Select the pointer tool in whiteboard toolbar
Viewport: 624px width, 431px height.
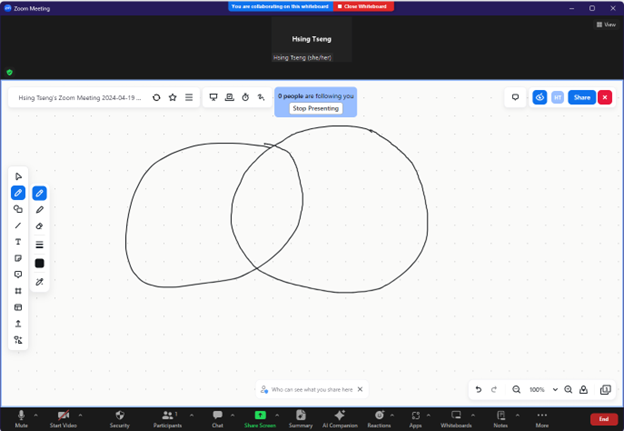click(18, 176)
